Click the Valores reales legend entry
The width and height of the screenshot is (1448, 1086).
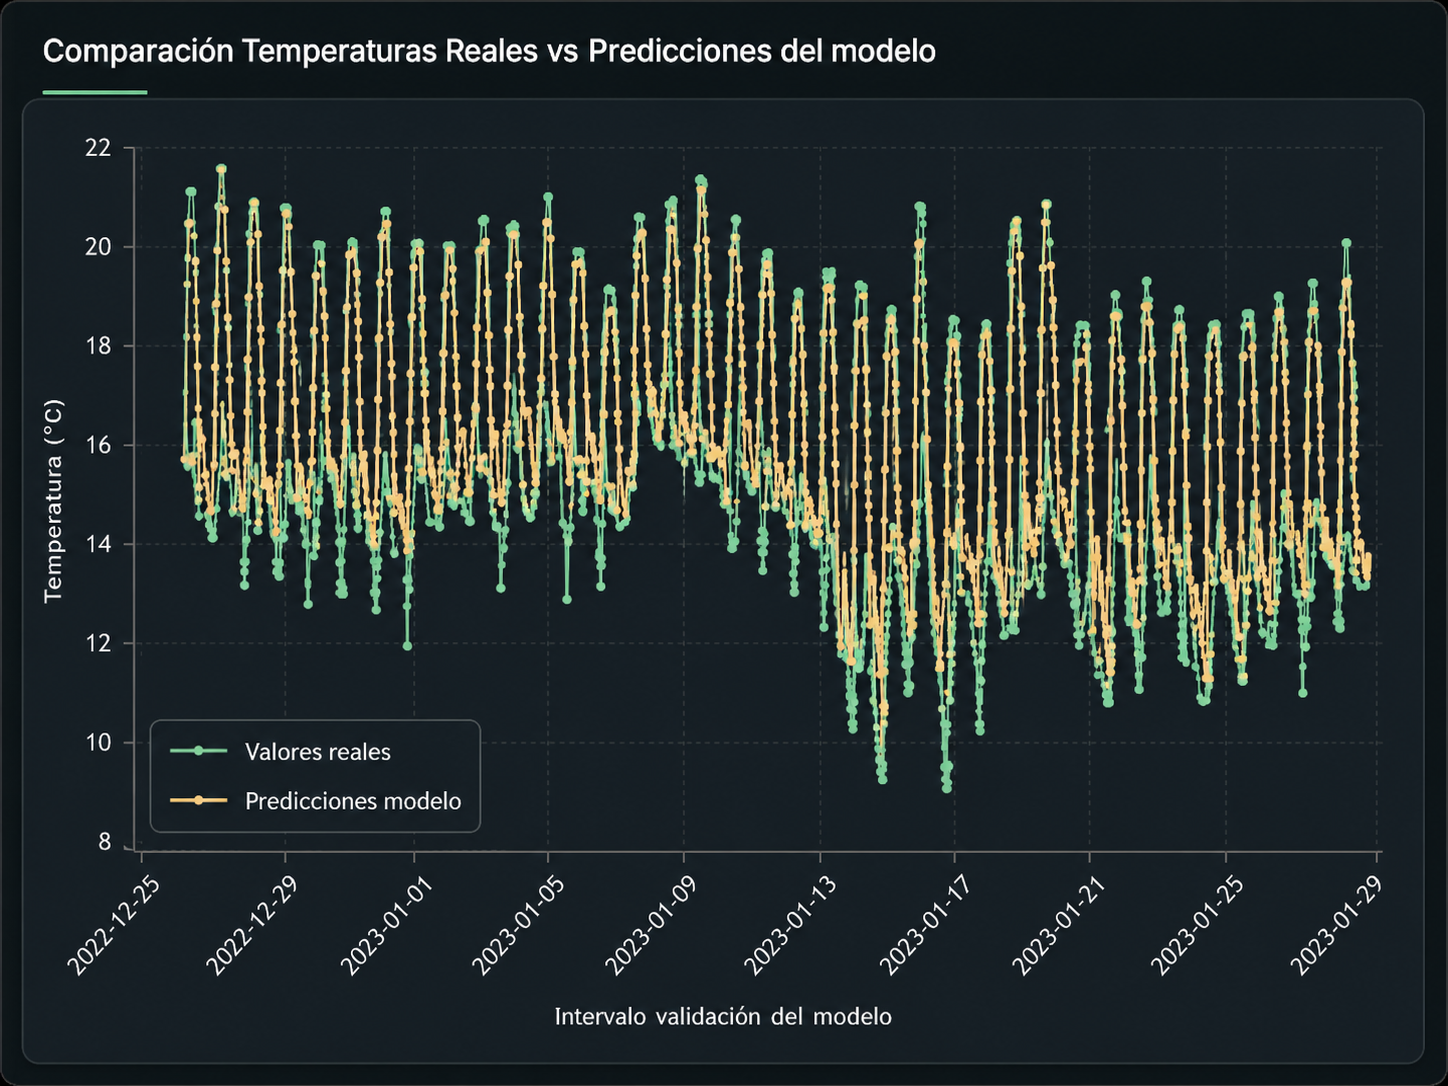(281, 752)
